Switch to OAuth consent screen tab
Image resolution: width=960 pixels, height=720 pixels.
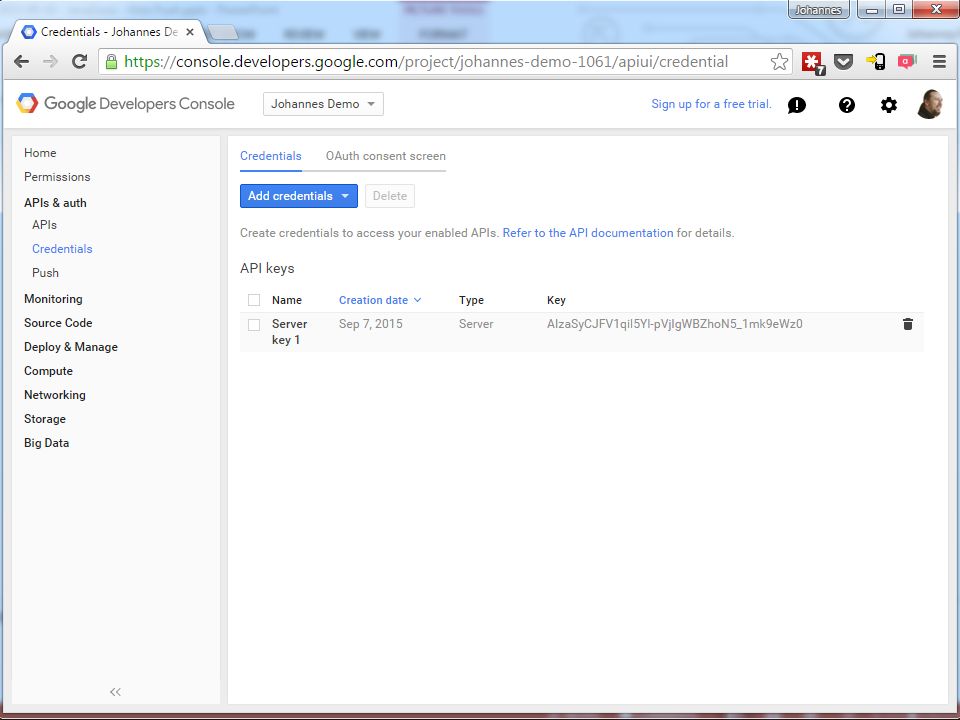point(386,156)
